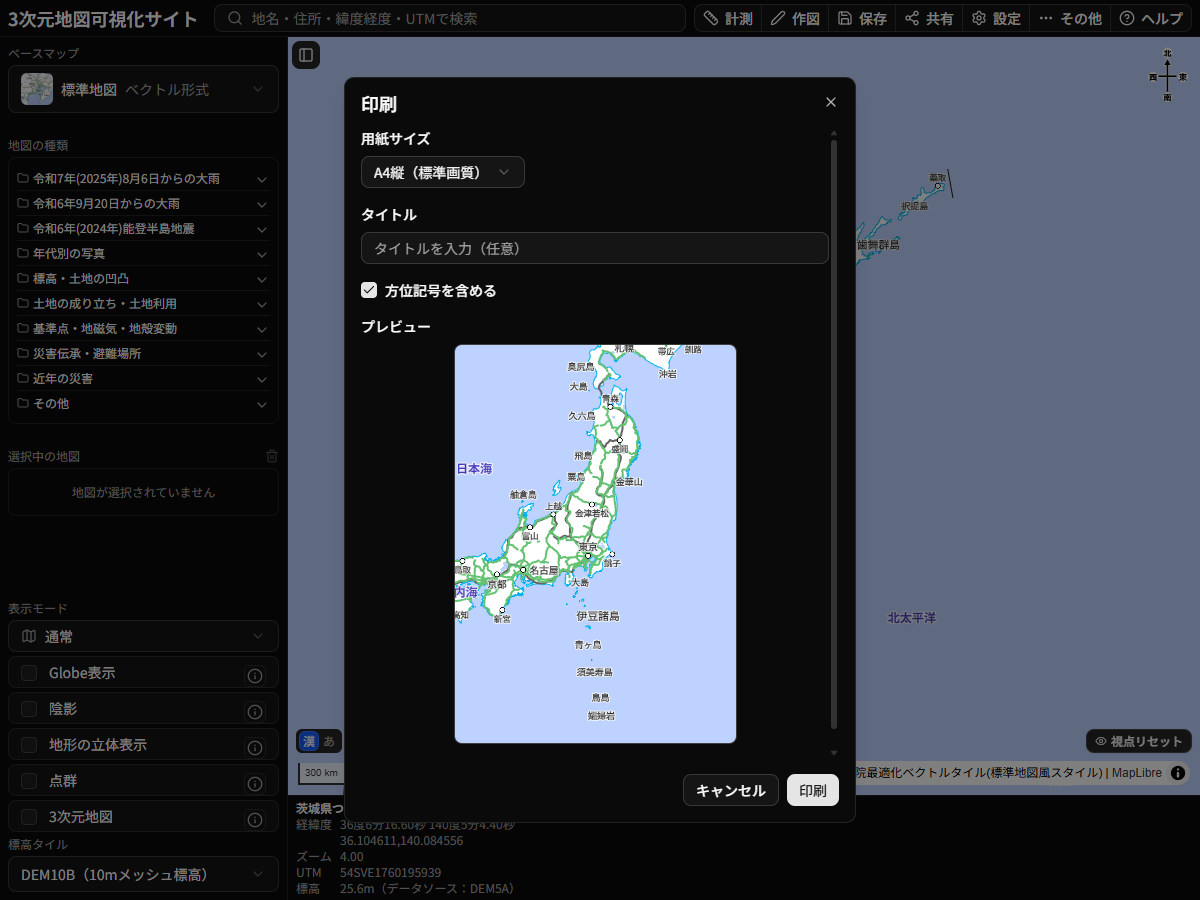Screen dimensions: 1200x900
Task: Open the 保存 save menu
Action: coord(861,18)
